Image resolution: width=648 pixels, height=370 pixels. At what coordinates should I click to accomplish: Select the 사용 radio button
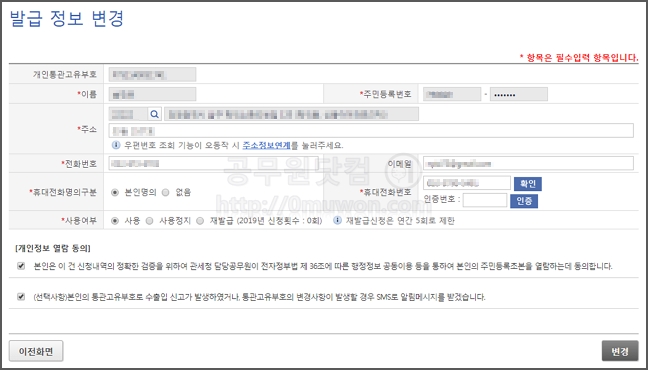(x=115, y=221)
